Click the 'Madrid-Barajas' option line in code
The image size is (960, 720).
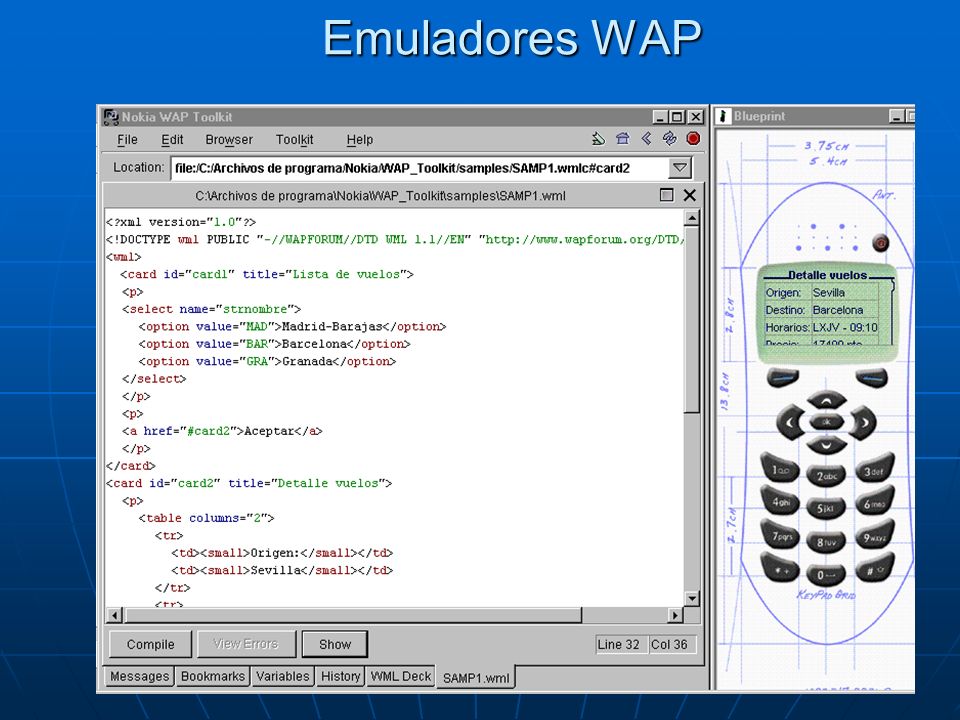tap(292, 327)
